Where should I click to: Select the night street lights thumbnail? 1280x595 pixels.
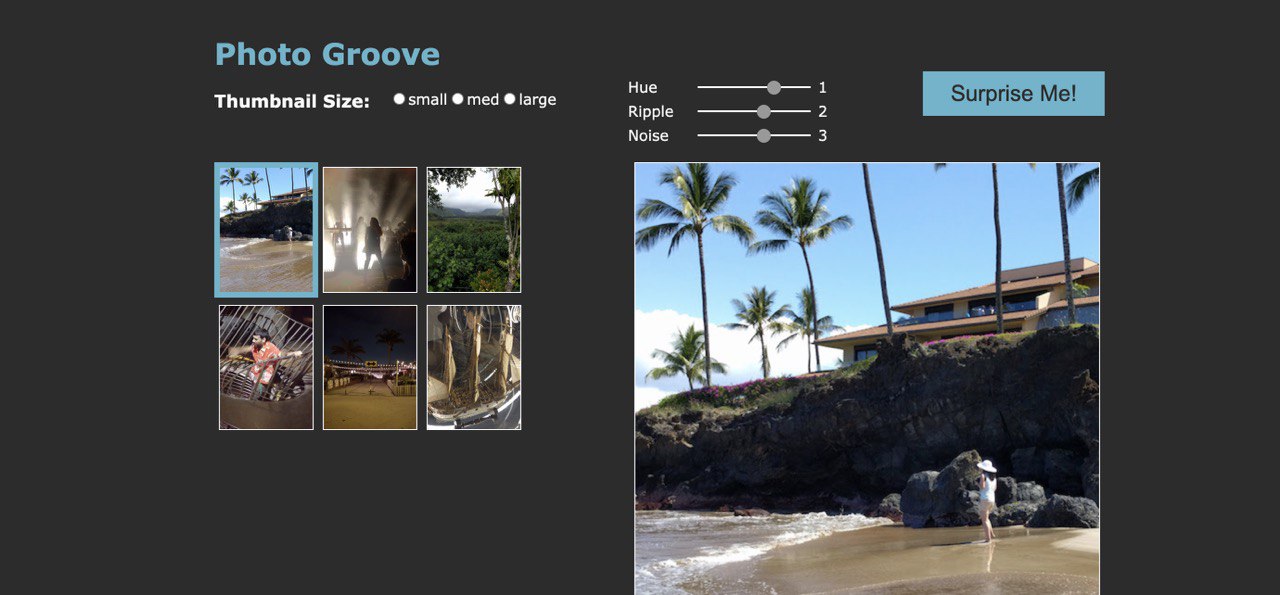(x=370, y=367)
